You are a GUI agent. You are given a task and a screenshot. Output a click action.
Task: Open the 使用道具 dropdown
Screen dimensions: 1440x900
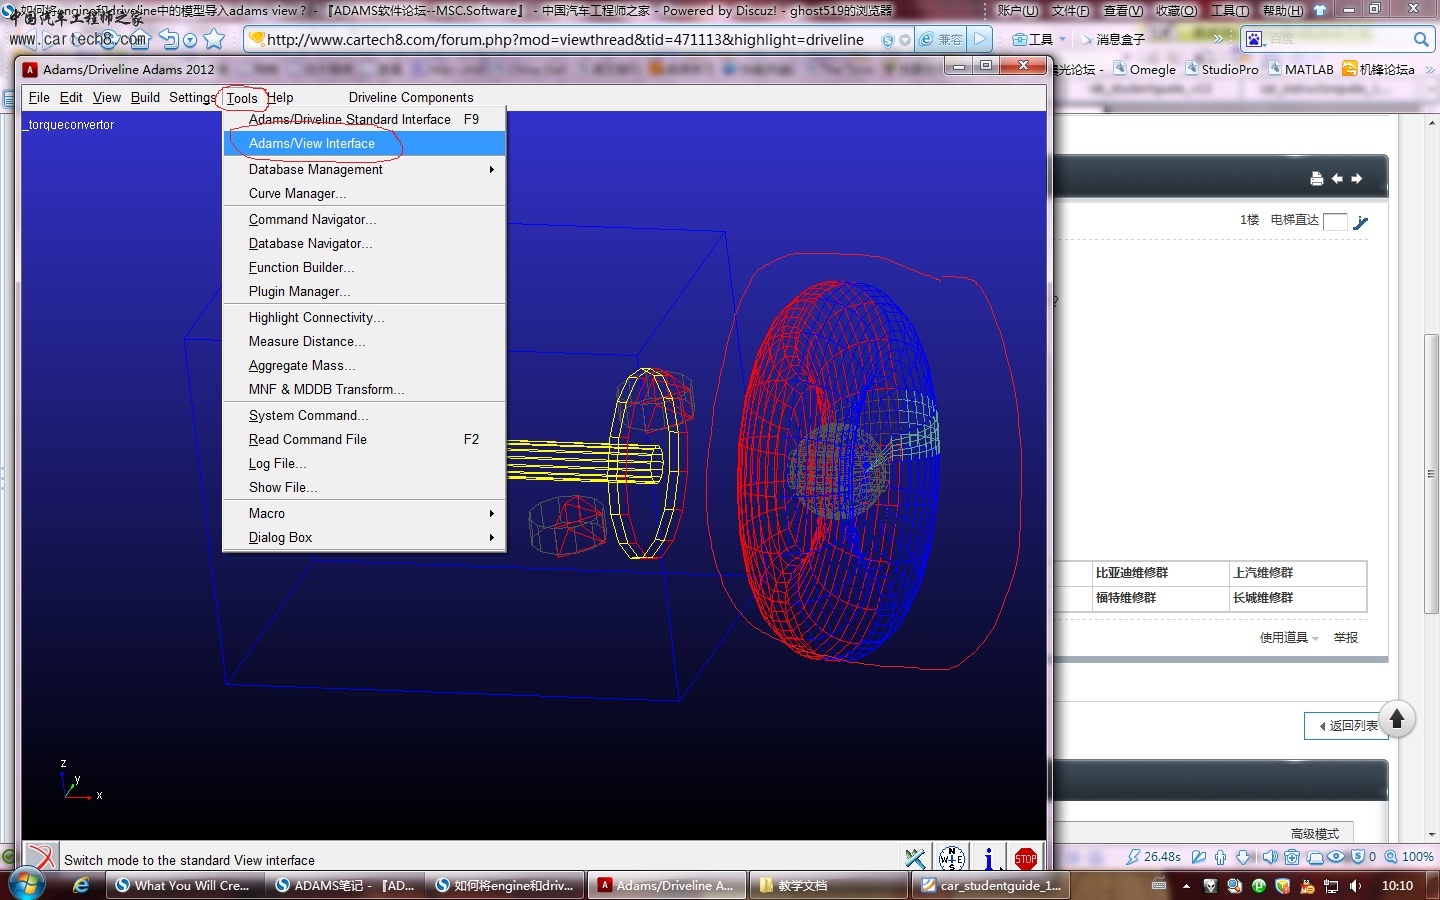click(x=1289, y=638)
